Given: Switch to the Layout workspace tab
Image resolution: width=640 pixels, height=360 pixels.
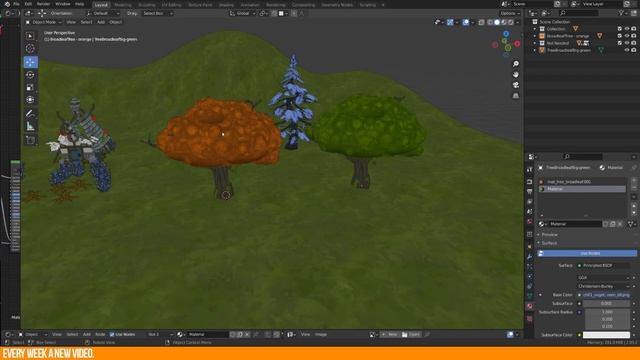Looking at the screenshot, I should (x=101, y=5).
